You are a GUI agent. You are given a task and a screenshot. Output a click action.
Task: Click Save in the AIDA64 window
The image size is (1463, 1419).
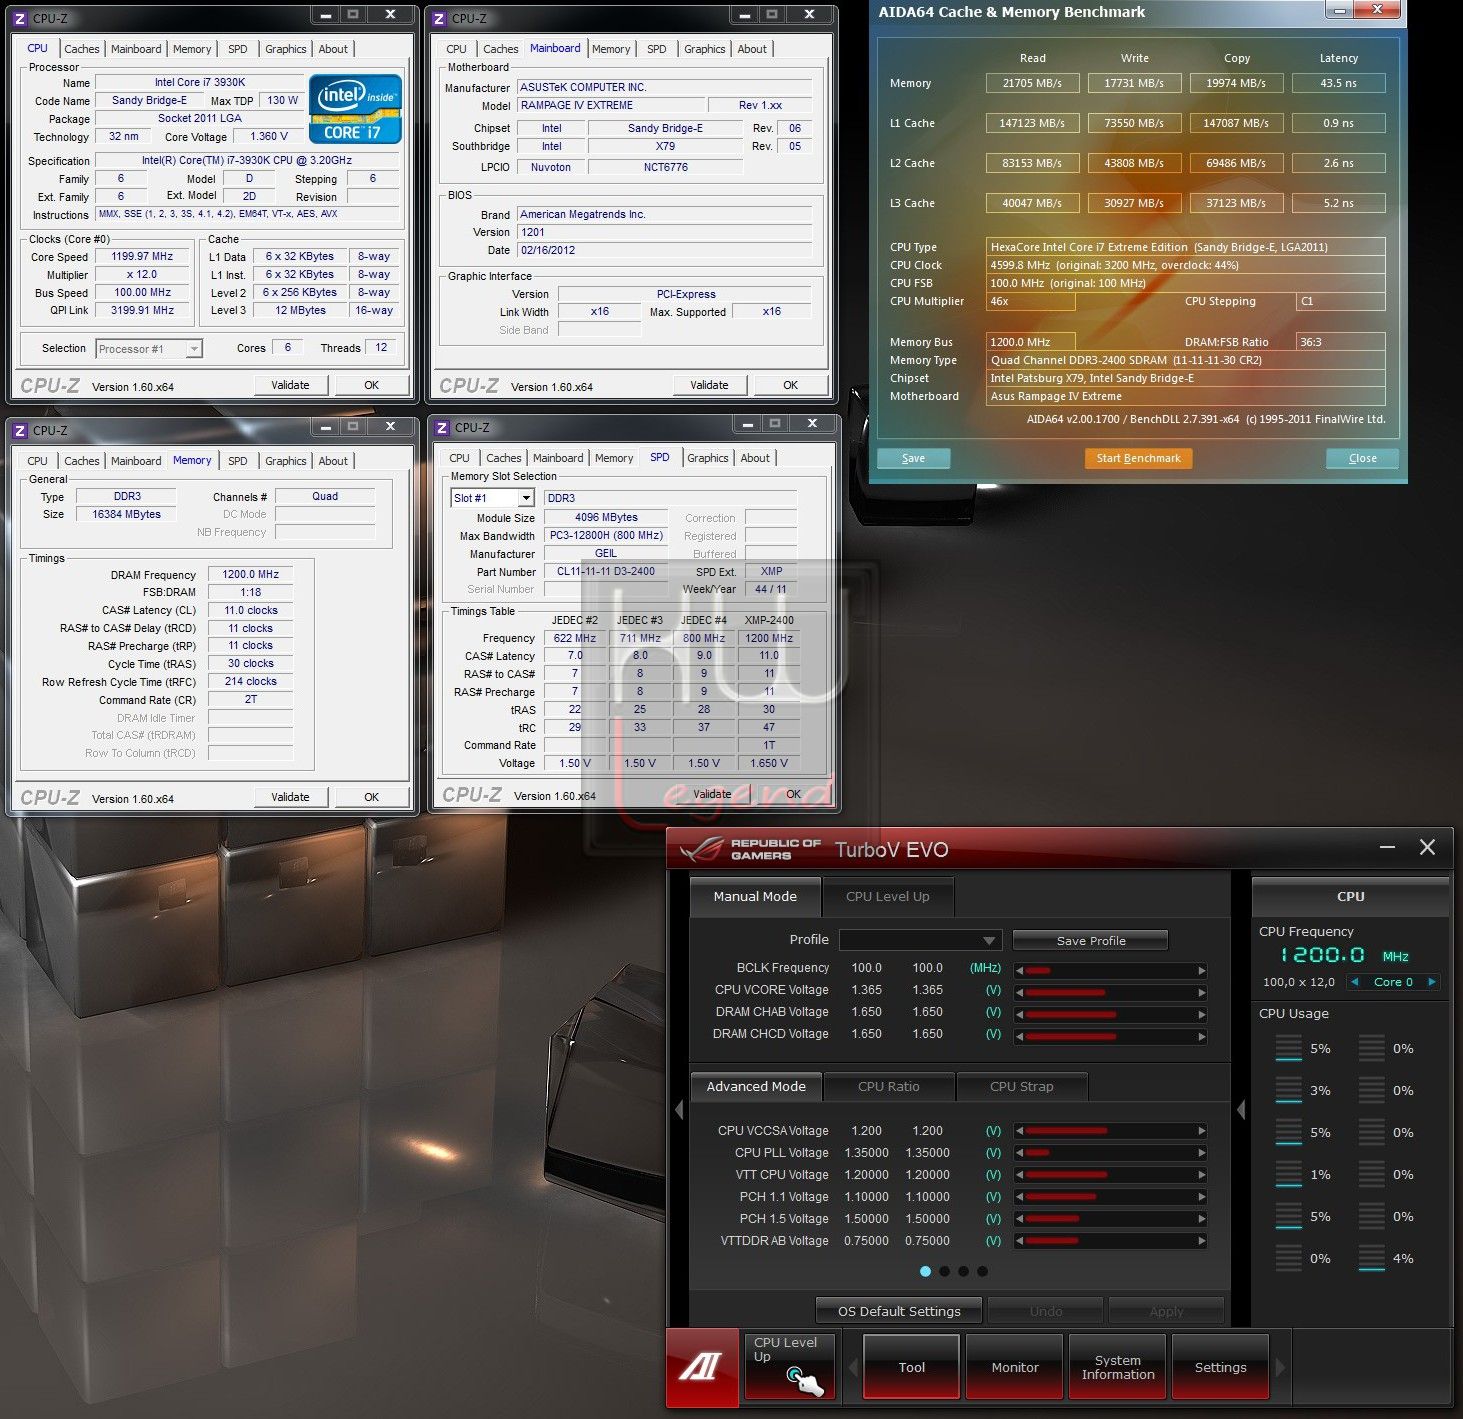tap(913, 458)
